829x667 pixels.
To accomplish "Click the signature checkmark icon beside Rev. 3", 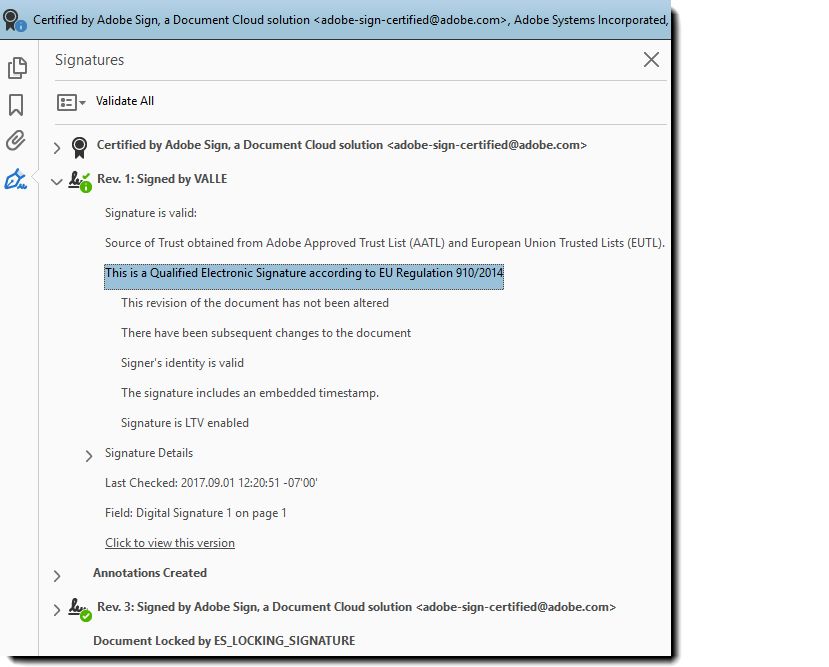I will coord(80,610).
